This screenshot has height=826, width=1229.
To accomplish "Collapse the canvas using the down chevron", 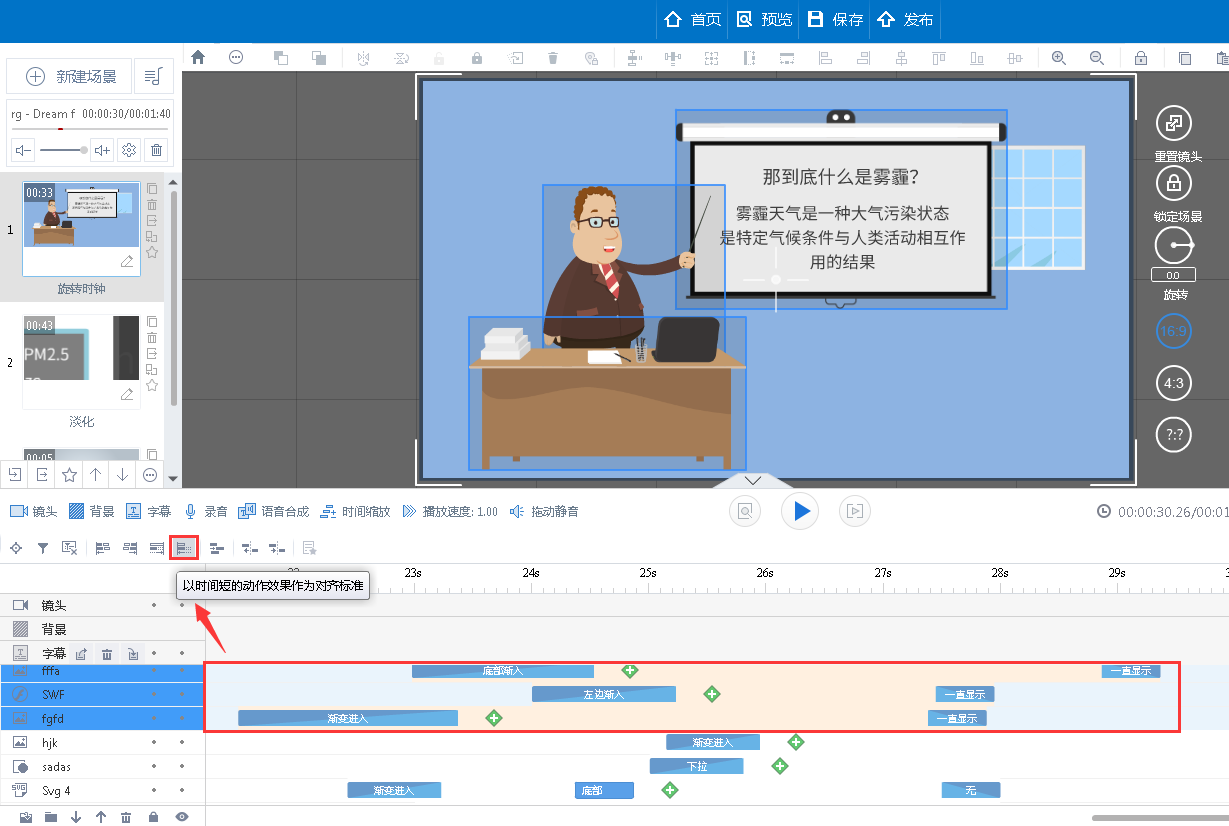I will 752,480.
